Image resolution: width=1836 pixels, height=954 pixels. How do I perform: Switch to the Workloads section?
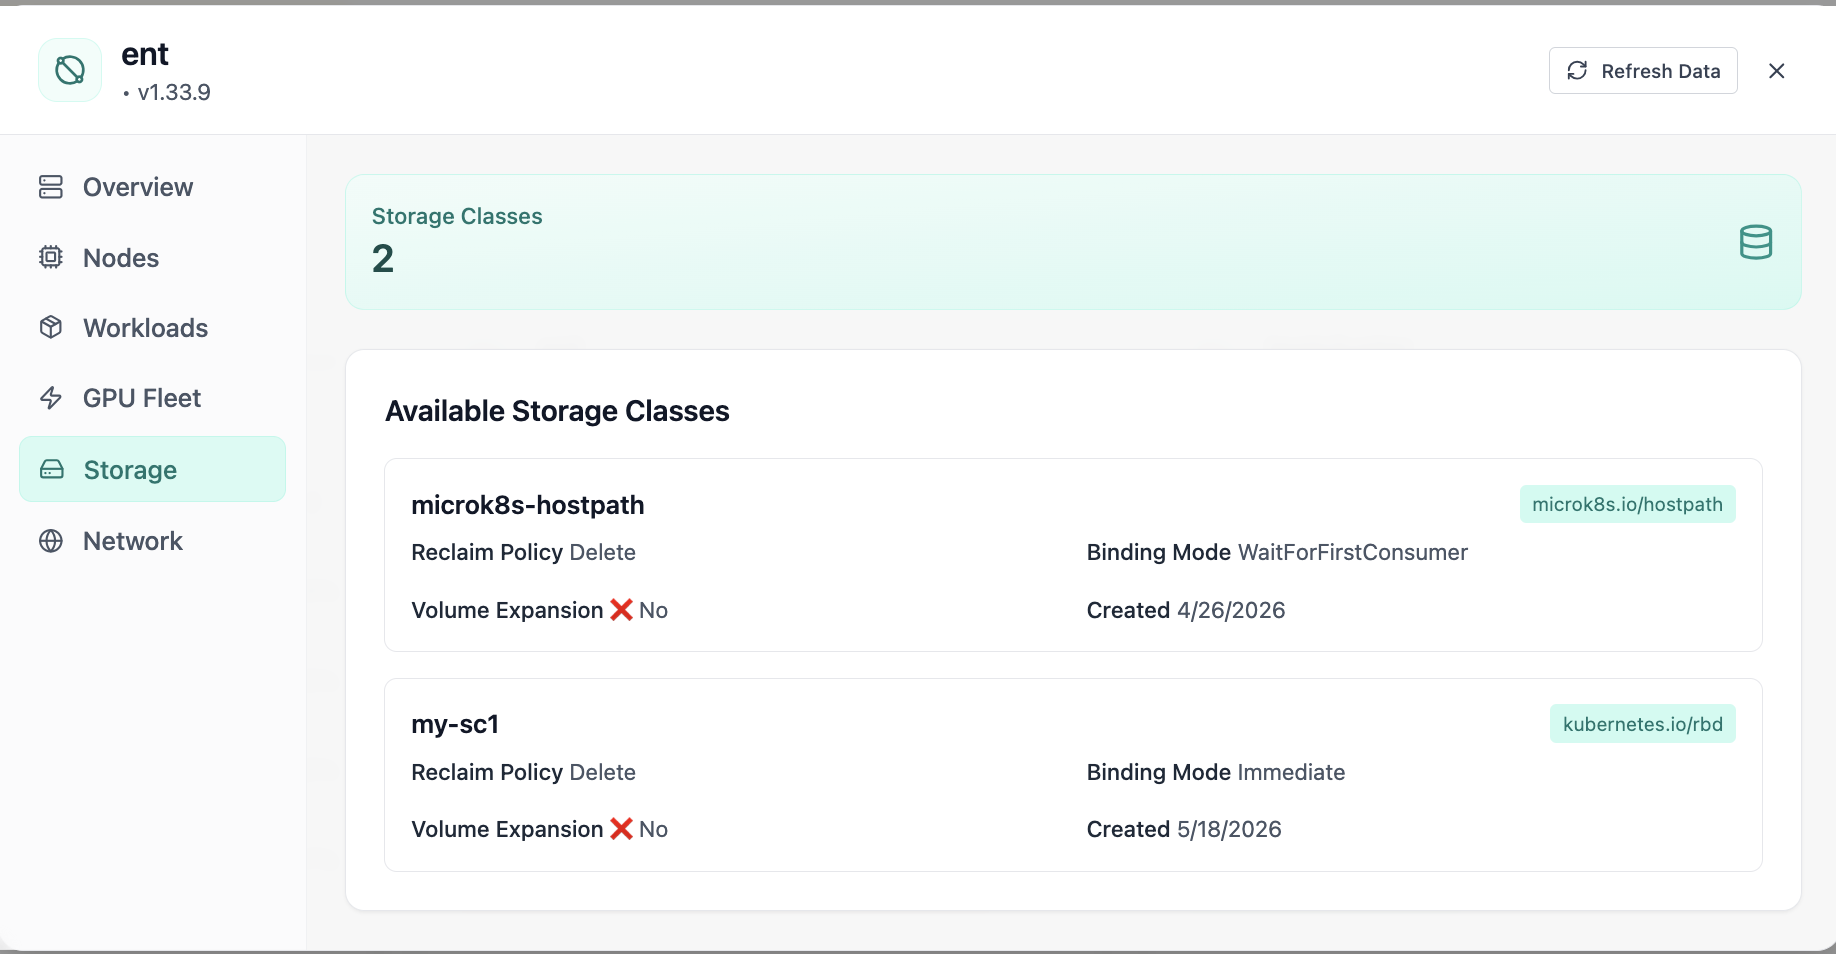pyautogui.click(x=153, y=328)
